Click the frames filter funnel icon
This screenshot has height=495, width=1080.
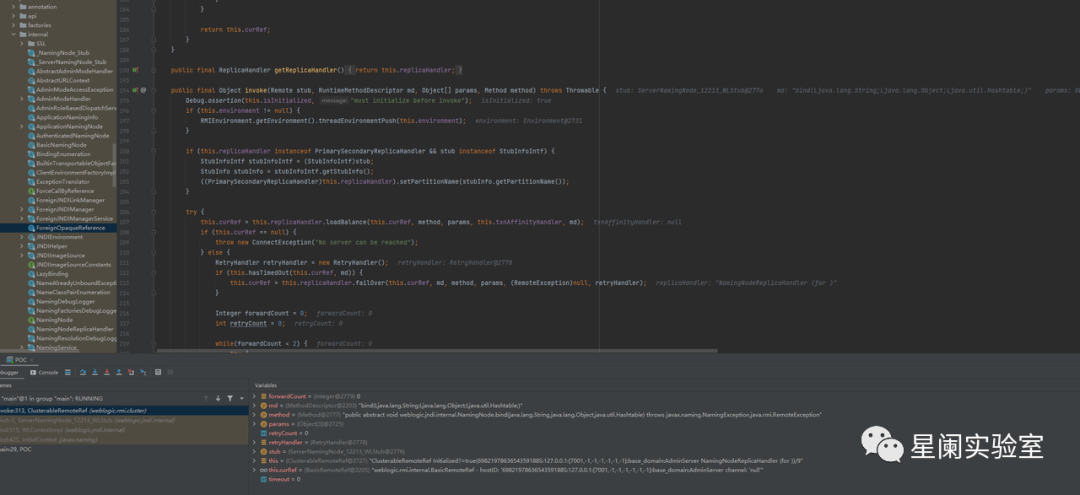pyautogui.click(x=230, y=398)
